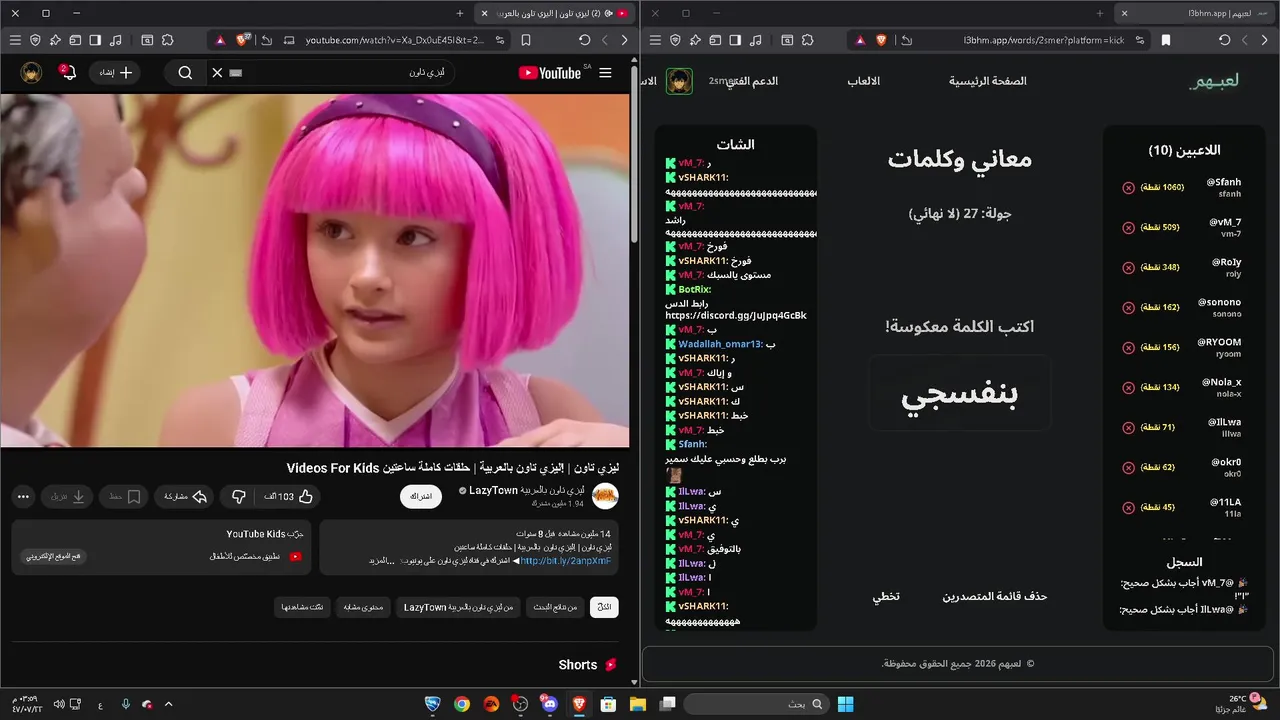Open YouTube account avatar menu
Viewport: 1280px width, 720px height.
32,73
